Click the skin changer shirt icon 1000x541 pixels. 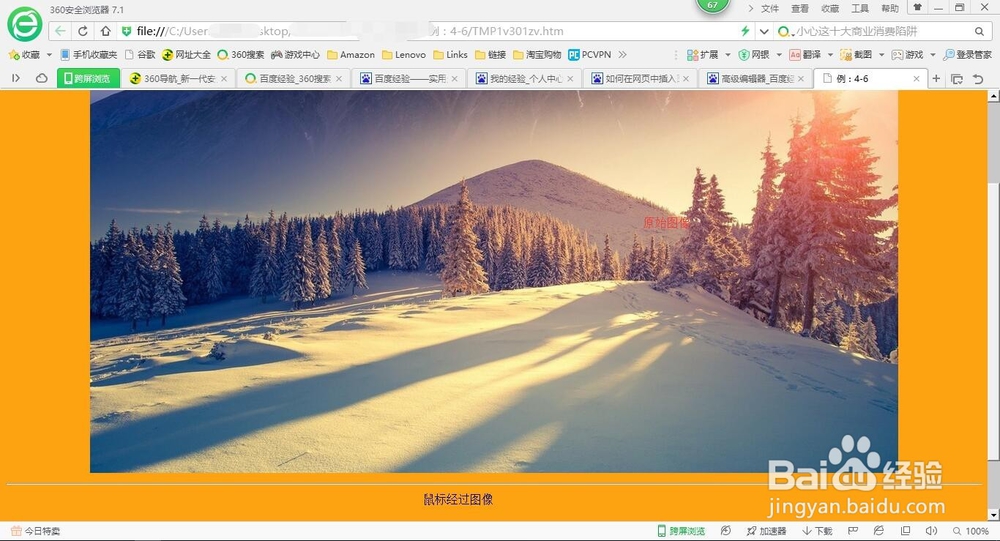coord(917,8)
